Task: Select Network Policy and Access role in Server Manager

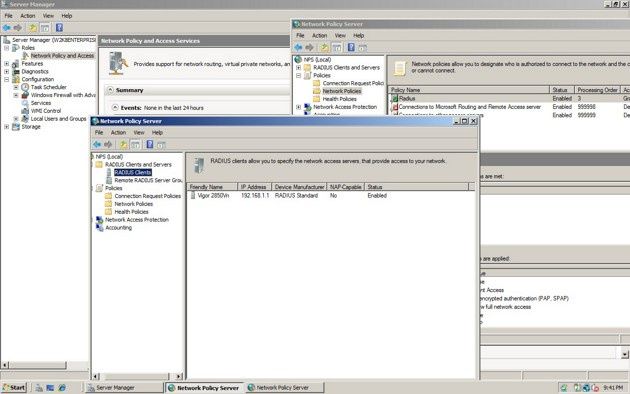Action: pos(62,56)
